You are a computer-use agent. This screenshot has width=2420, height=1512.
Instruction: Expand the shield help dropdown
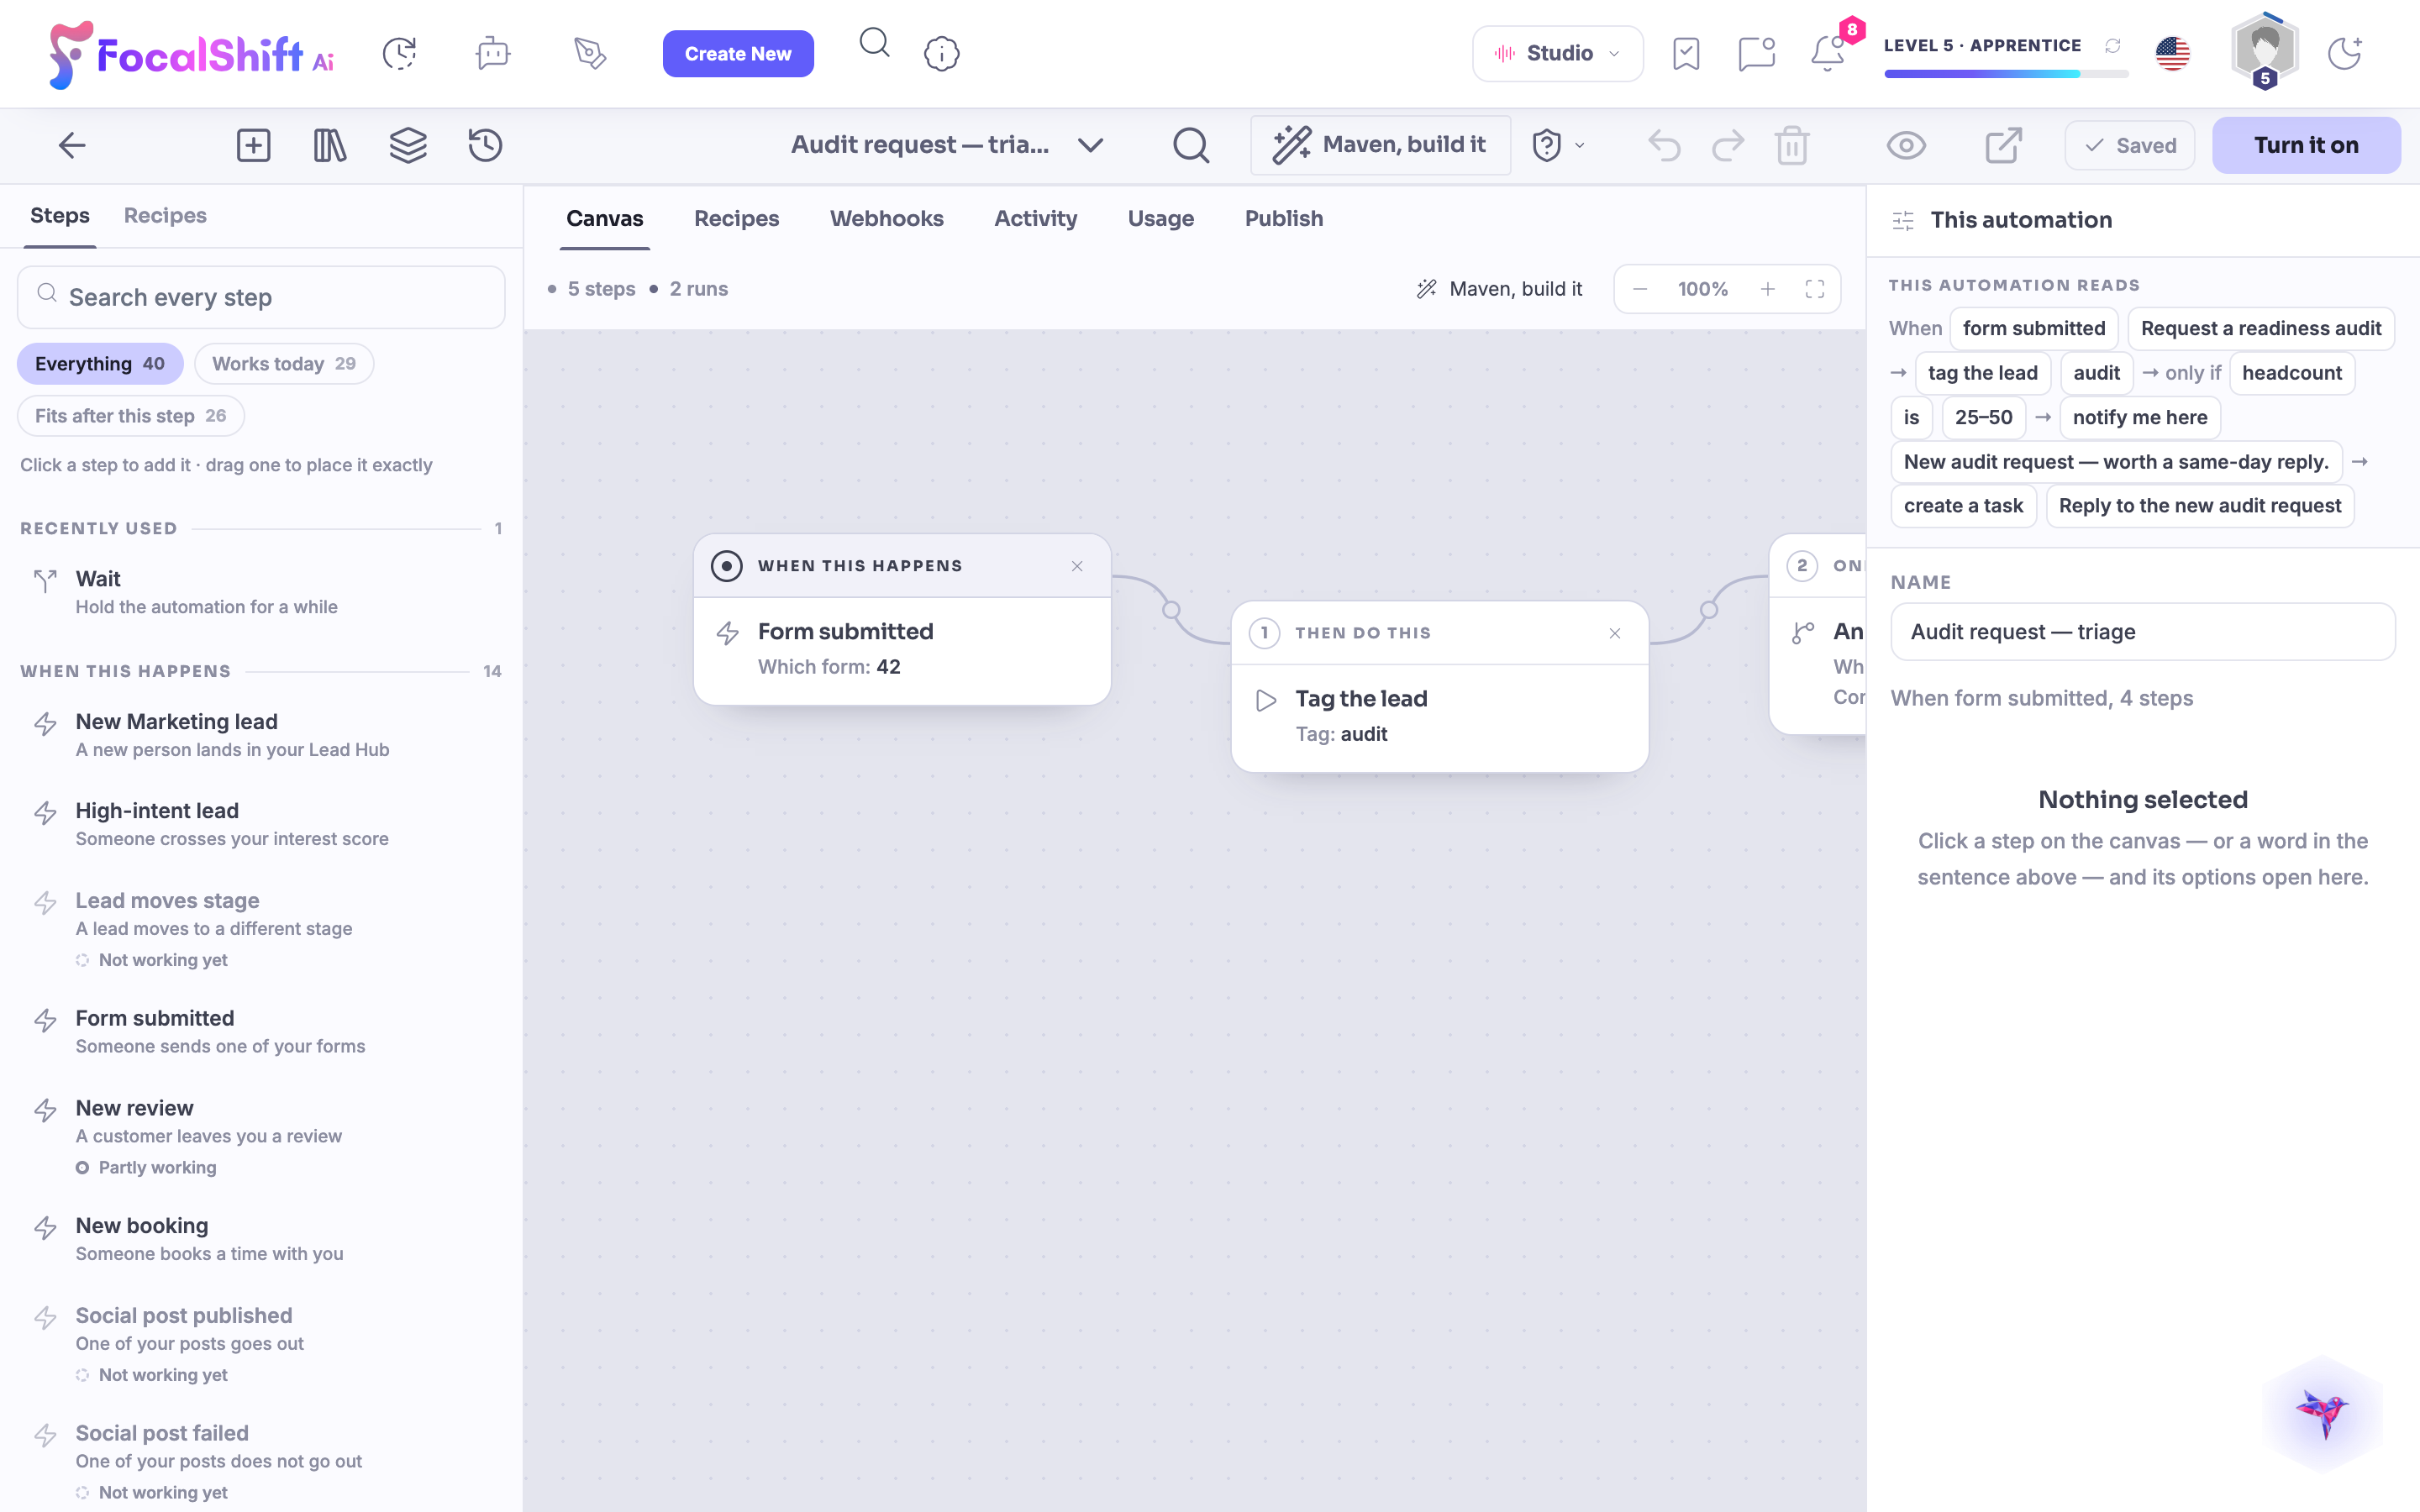1558,146
